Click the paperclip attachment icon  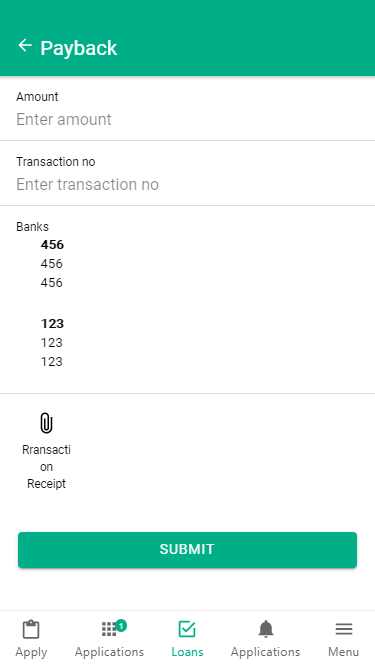point(46,423)
